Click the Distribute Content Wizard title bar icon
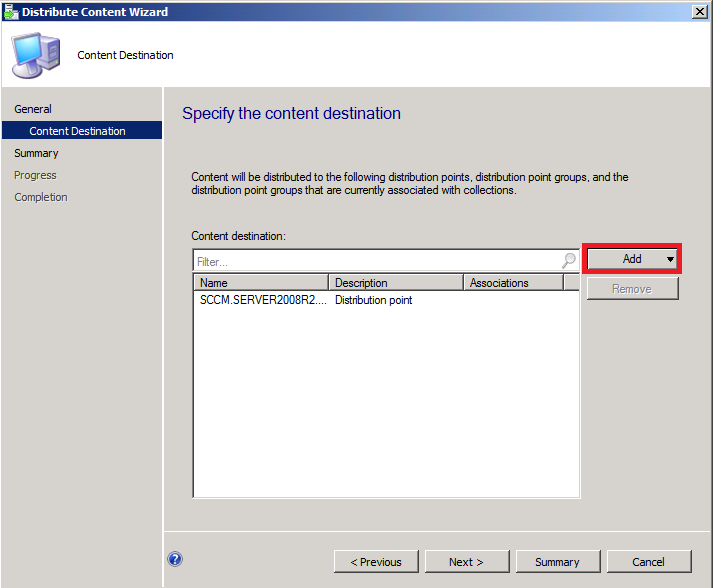This screenshot has width=713, height=588. pyautogui.click(x=11, y=11)
